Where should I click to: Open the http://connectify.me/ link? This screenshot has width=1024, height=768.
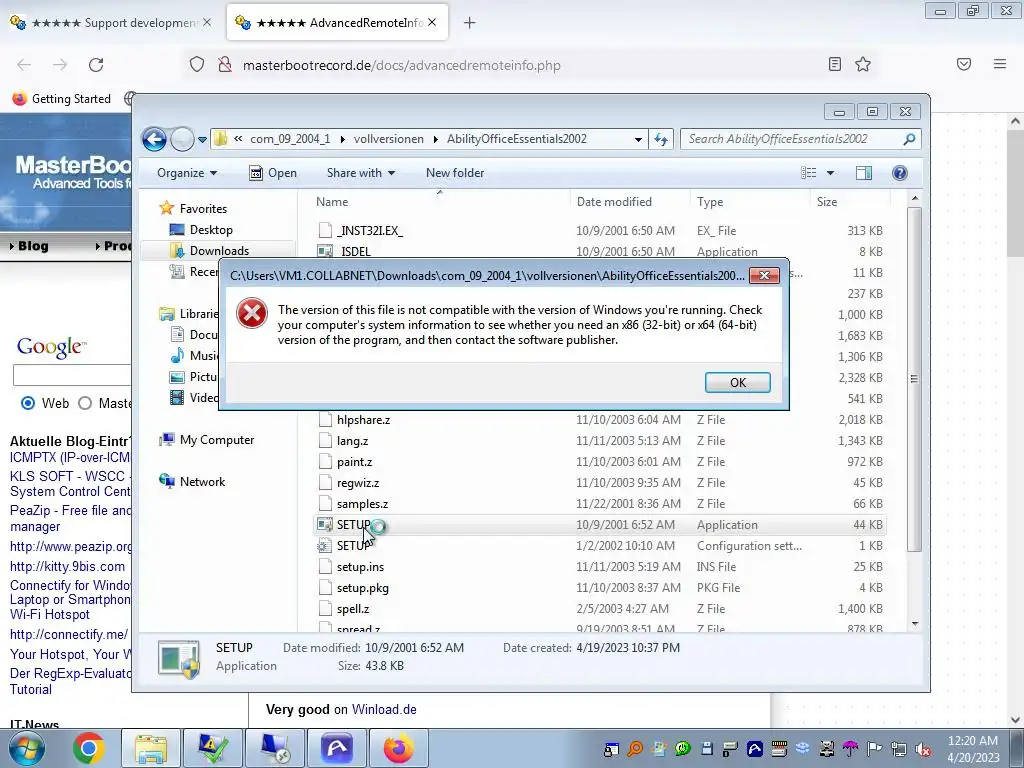(x=69, y=634)
